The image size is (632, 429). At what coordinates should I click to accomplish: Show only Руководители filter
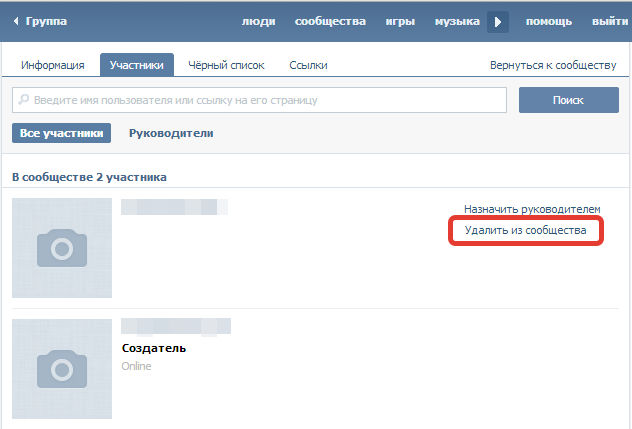pos(171,133)
